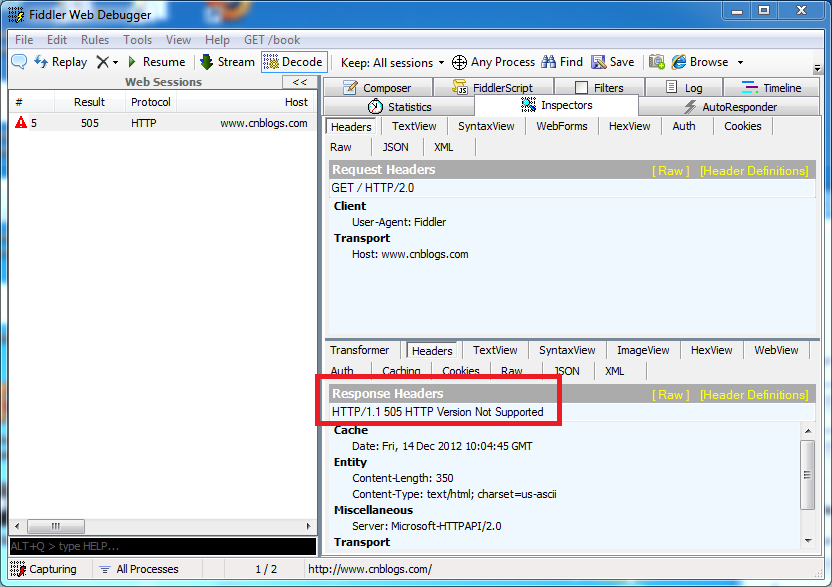The width and height of the screenshot is (832, 587).
Task: Enable Stream mode in toolbar
Action: click(227, 62)
